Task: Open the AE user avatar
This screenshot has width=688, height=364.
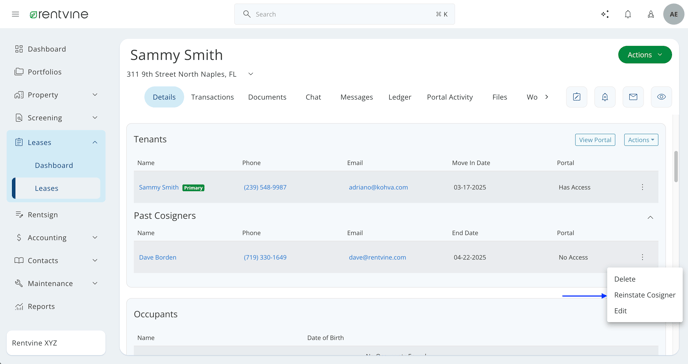Action: pyautogui.click(x=674, y=14)
